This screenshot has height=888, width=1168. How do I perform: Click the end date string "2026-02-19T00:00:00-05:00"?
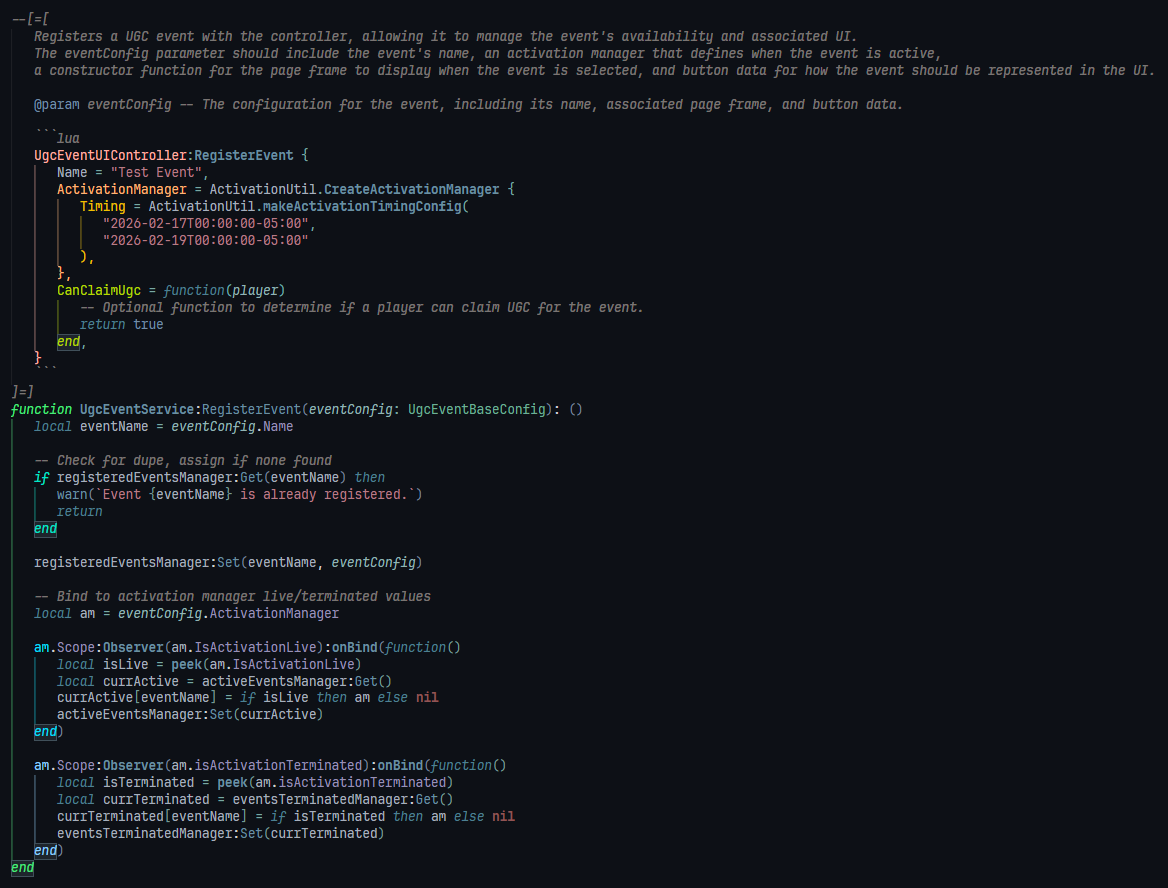(206, 240)
